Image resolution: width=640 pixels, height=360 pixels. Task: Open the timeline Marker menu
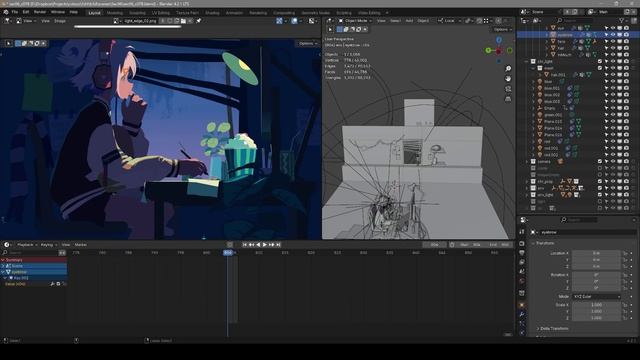click(x=80, y=245)
